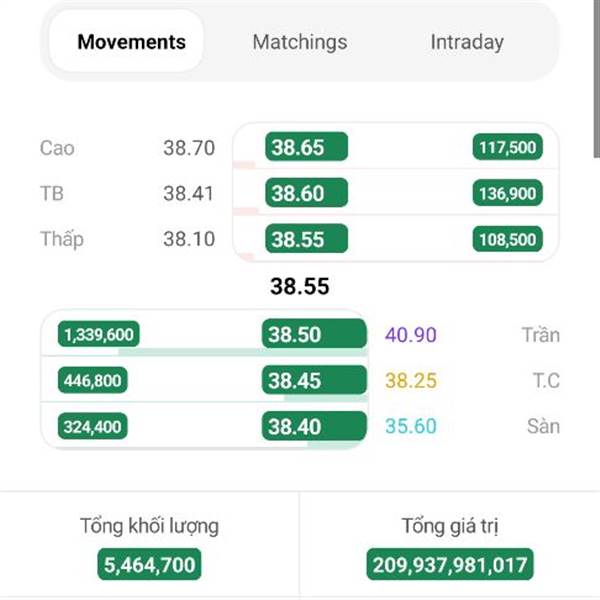Switch to the Movements tab
The image size is (600, 600).
click(x=126, y=41)
